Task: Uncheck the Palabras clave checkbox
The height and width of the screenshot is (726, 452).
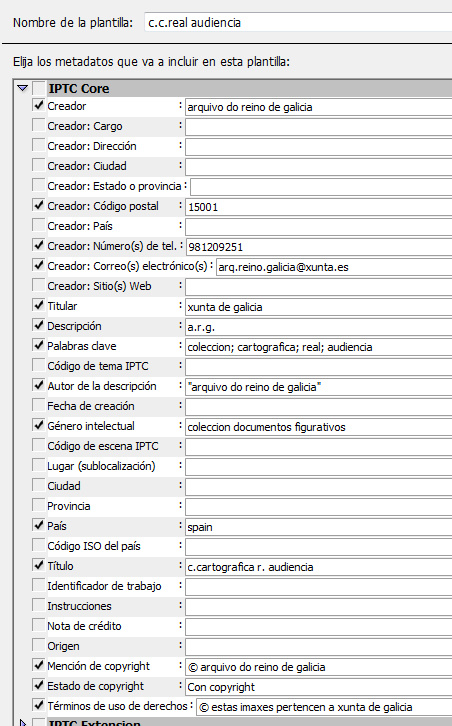Action: [x=39, y=345]
